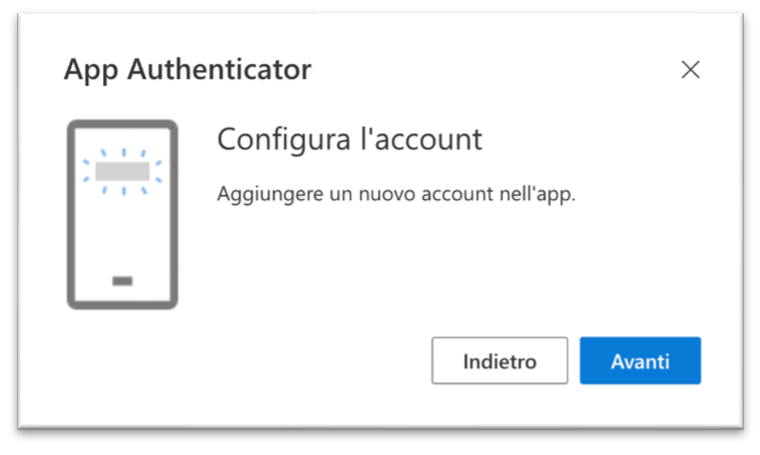Click the blue Avanti button
This screenshot has width=760, height=455.
[640, 361]
